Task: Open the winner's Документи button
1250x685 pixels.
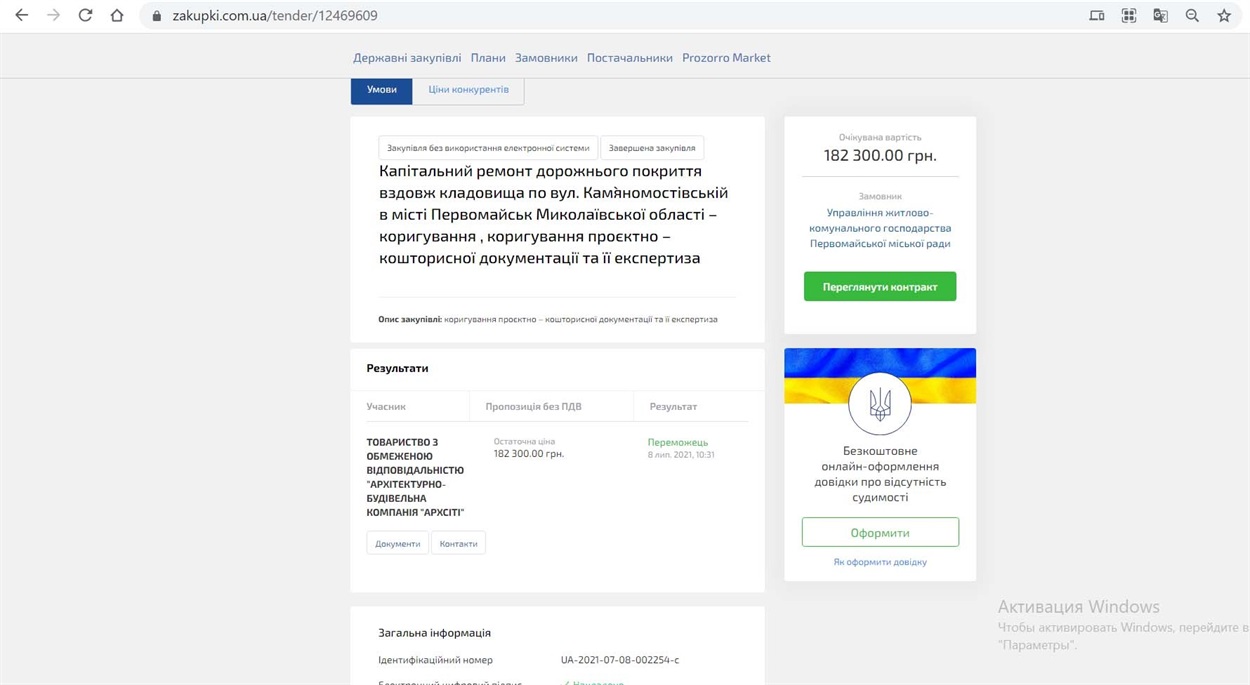Action: [x=398, y=544]
